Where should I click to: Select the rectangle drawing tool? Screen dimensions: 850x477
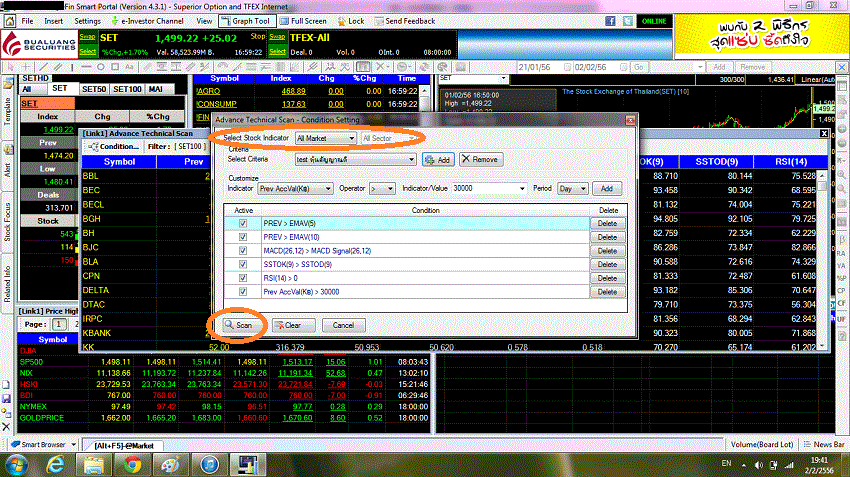(x=115, y=67)
